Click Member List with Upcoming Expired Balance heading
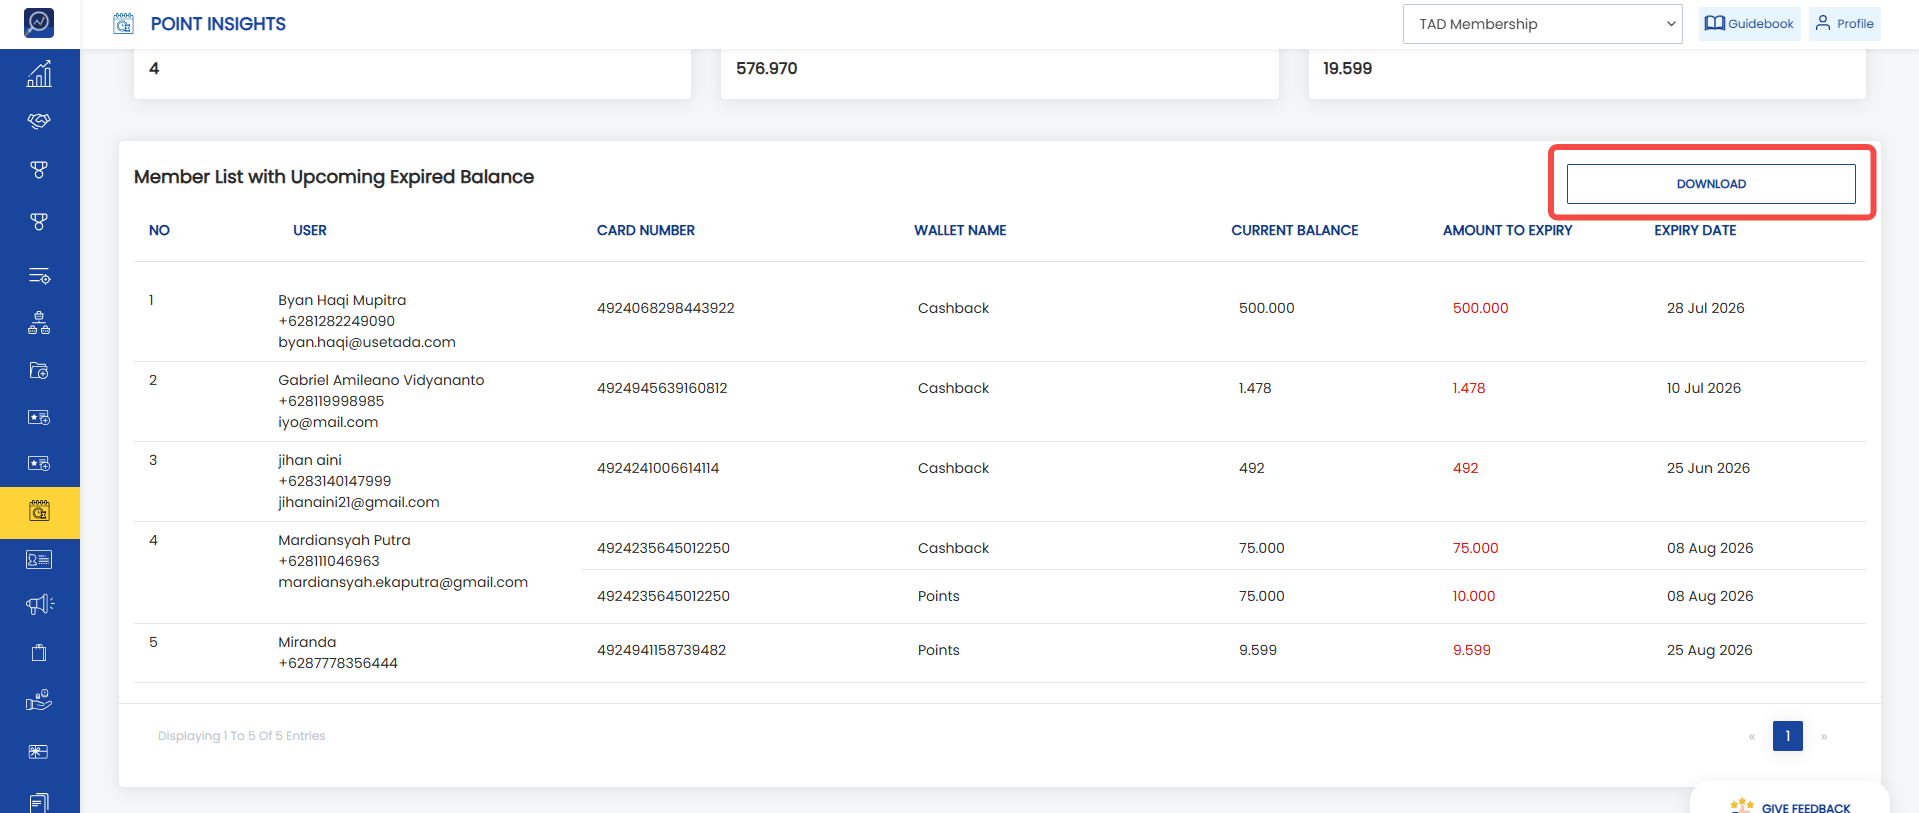Viewport: 1919px width, 813px height. pyautogui.click(x=334, y=177)
